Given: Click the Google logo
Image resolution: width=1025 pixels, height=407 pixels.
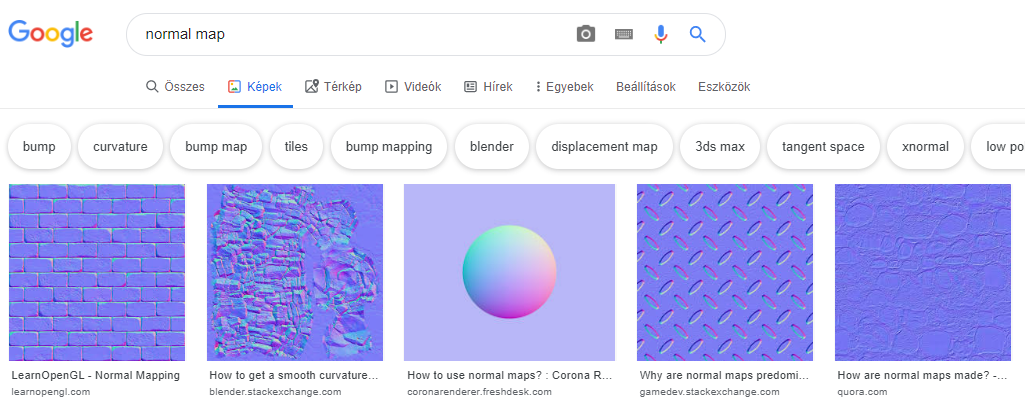Looking at the screenshot, I should tap(51, 33).
